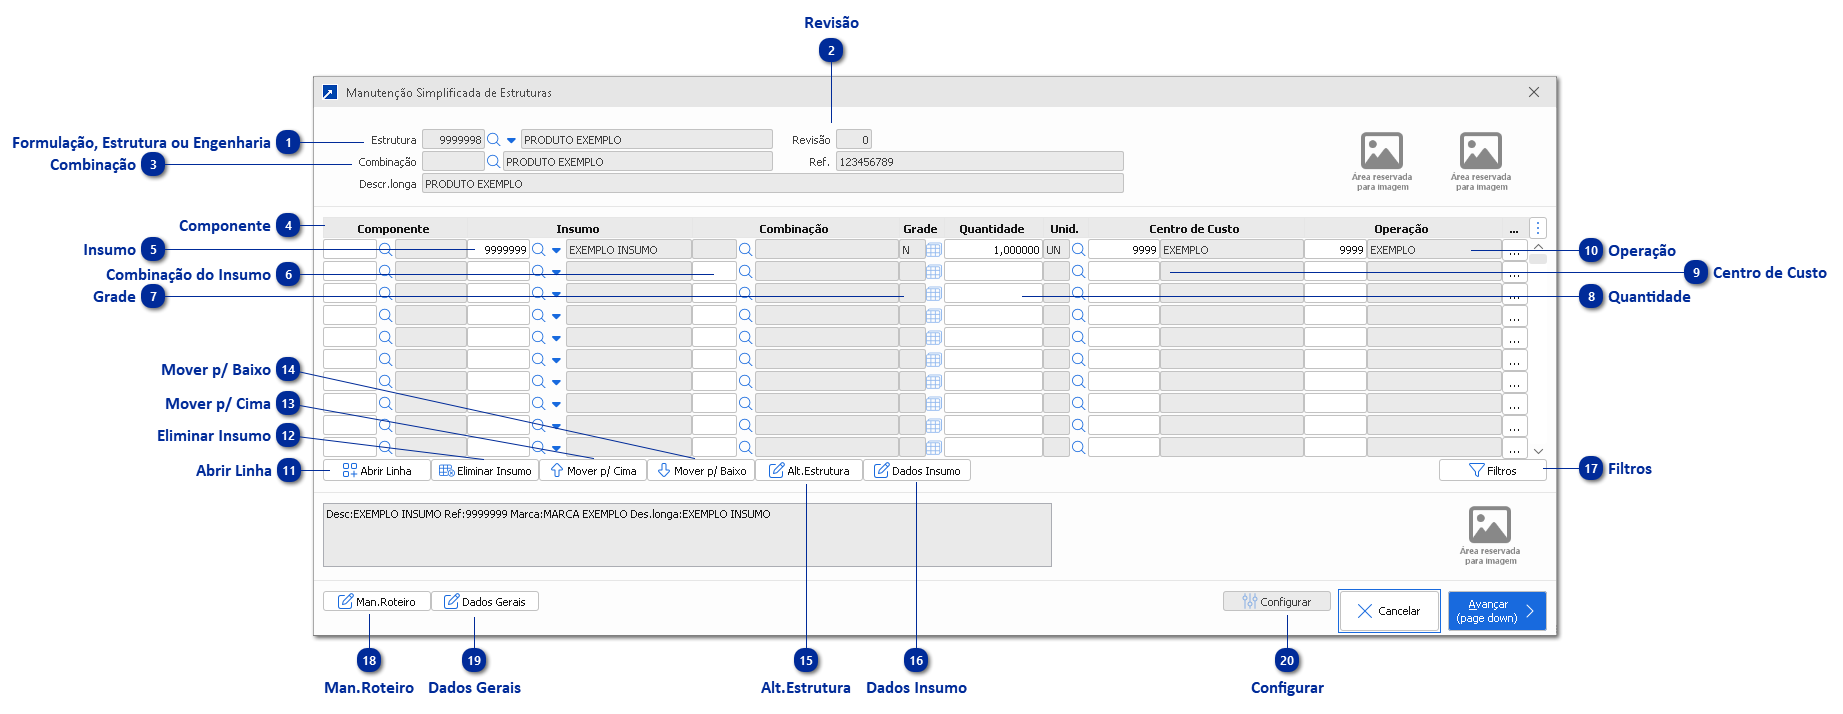Click first row ellipsis button after Operação
Image resolution: width=1843 pixels, height=714 pixels.
pos(1514,250)
